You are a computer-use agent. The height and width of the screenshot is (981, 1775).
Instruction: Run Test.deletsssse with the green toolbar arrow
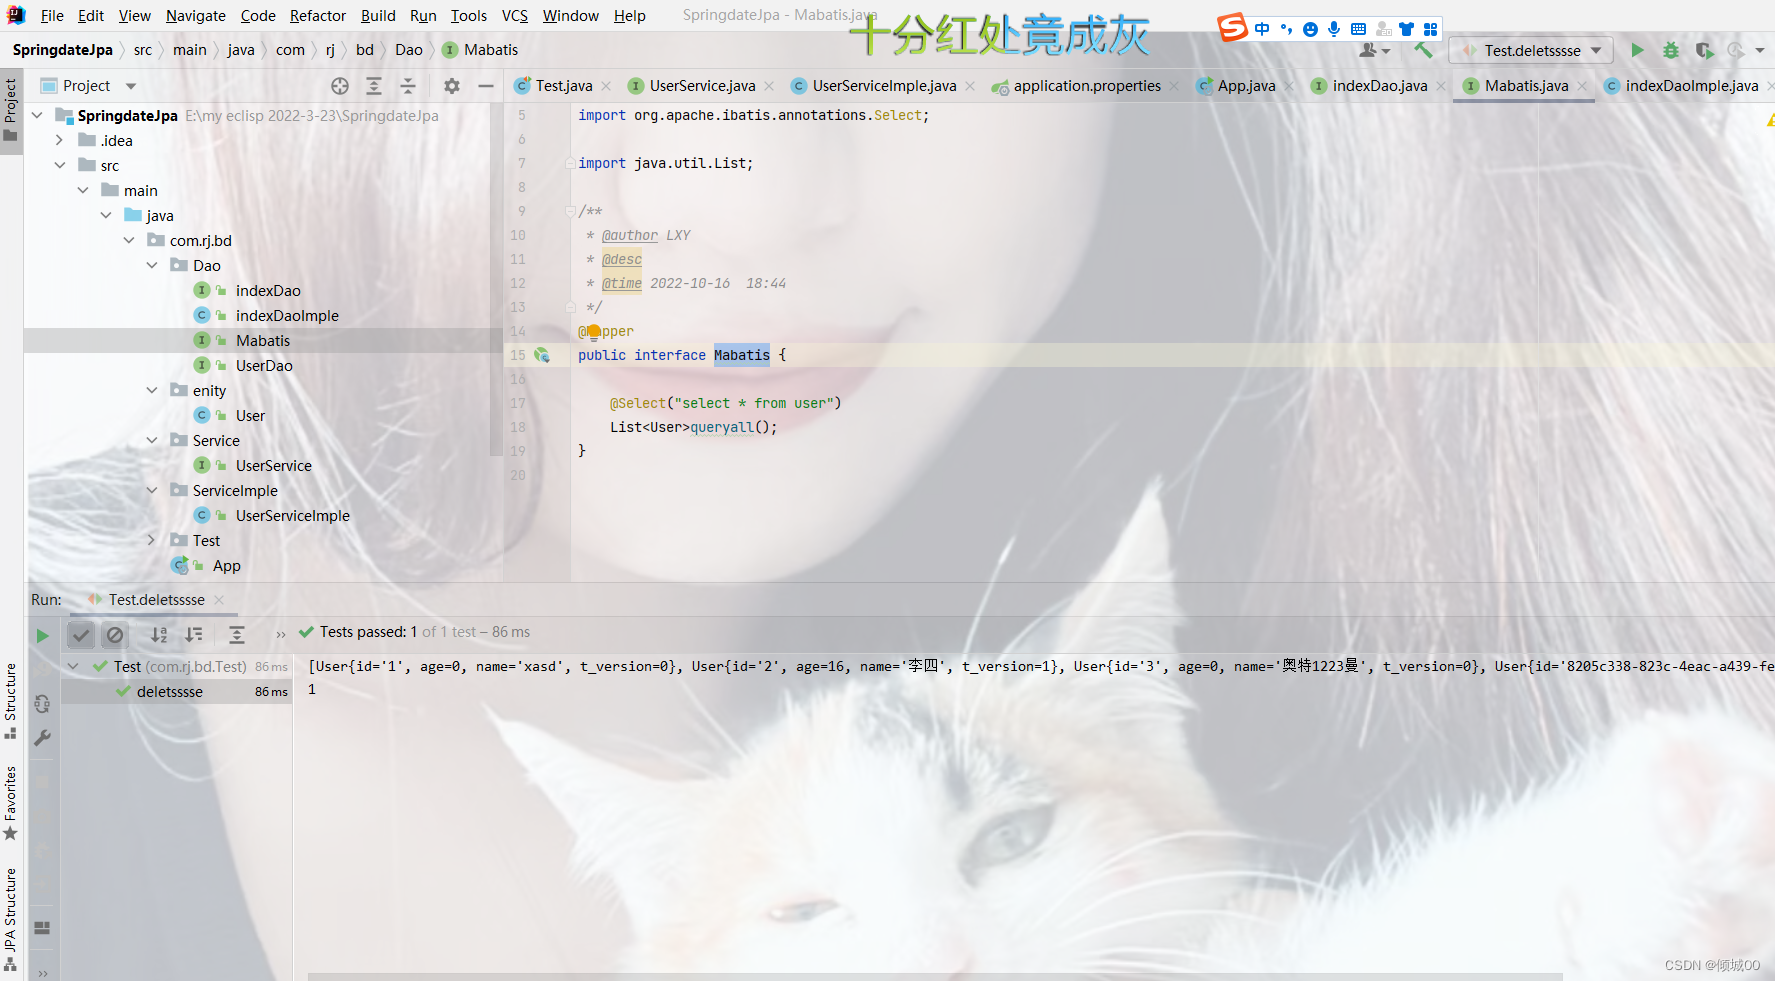pos(1637,50)
